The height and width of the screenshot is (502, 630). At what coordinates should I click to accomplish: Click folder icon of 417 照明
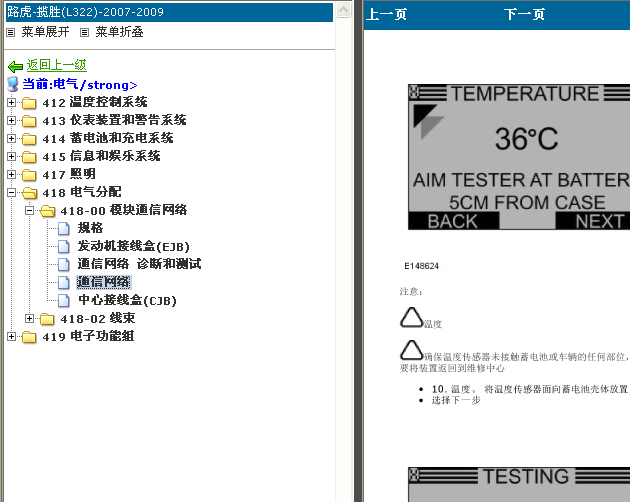coord(29,175)
